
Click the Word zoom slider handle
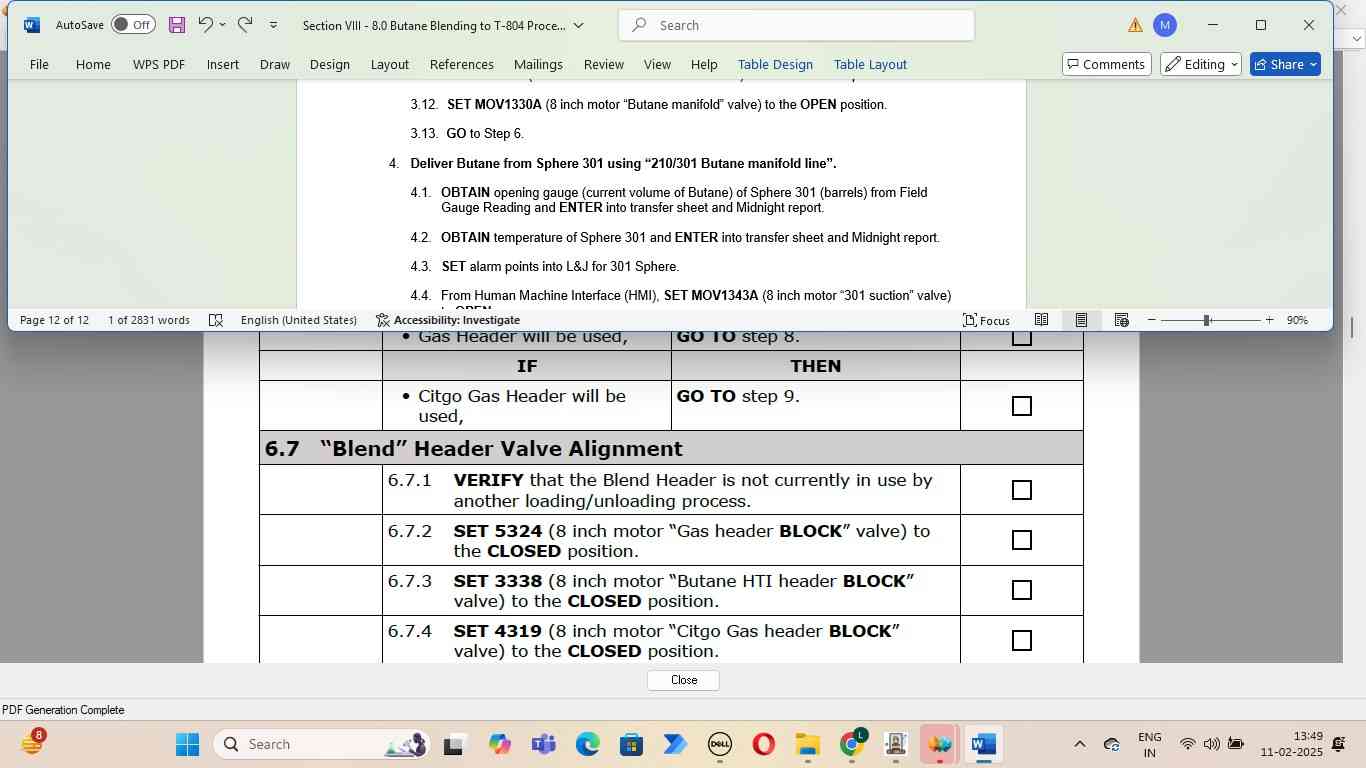1207,320
